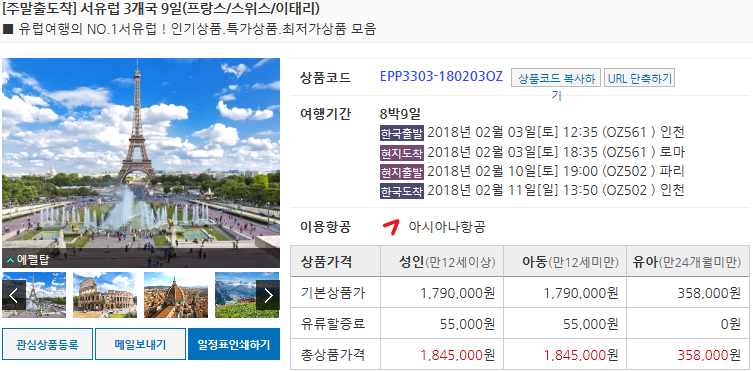Click the 관심상품등록 button
Image resolution: width=753 pixels, height=372 pixels.
(x=47, y=344)
